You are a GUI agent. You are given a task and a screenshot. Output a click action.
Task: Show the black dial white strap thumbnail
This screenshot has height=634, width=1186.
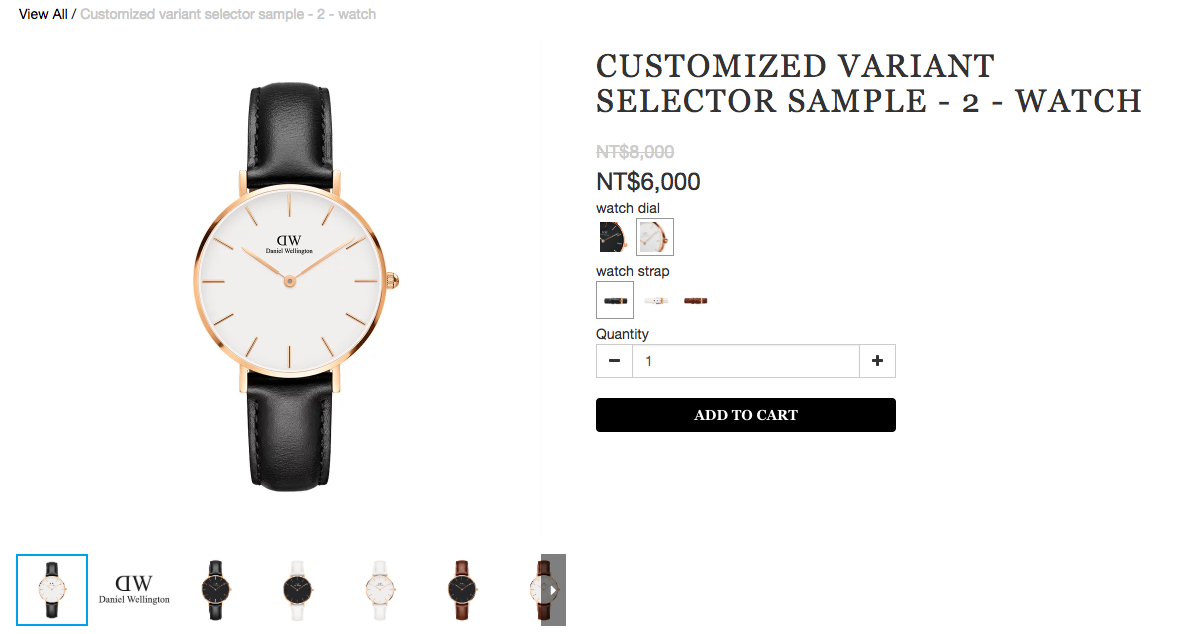tap(298, 590)
